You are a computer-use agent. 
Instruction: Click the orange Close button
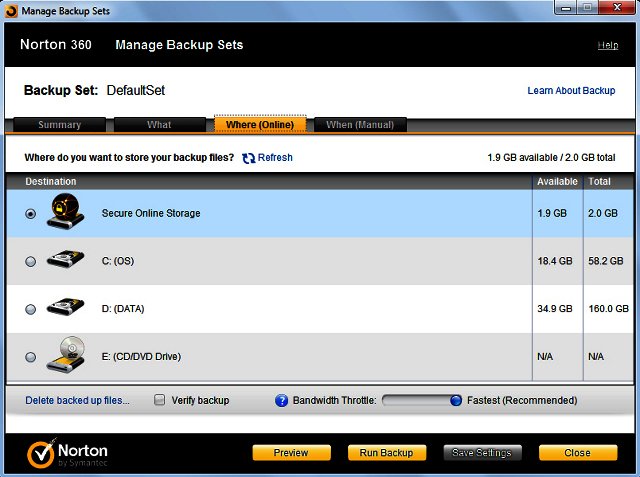[x=578, y=453]
